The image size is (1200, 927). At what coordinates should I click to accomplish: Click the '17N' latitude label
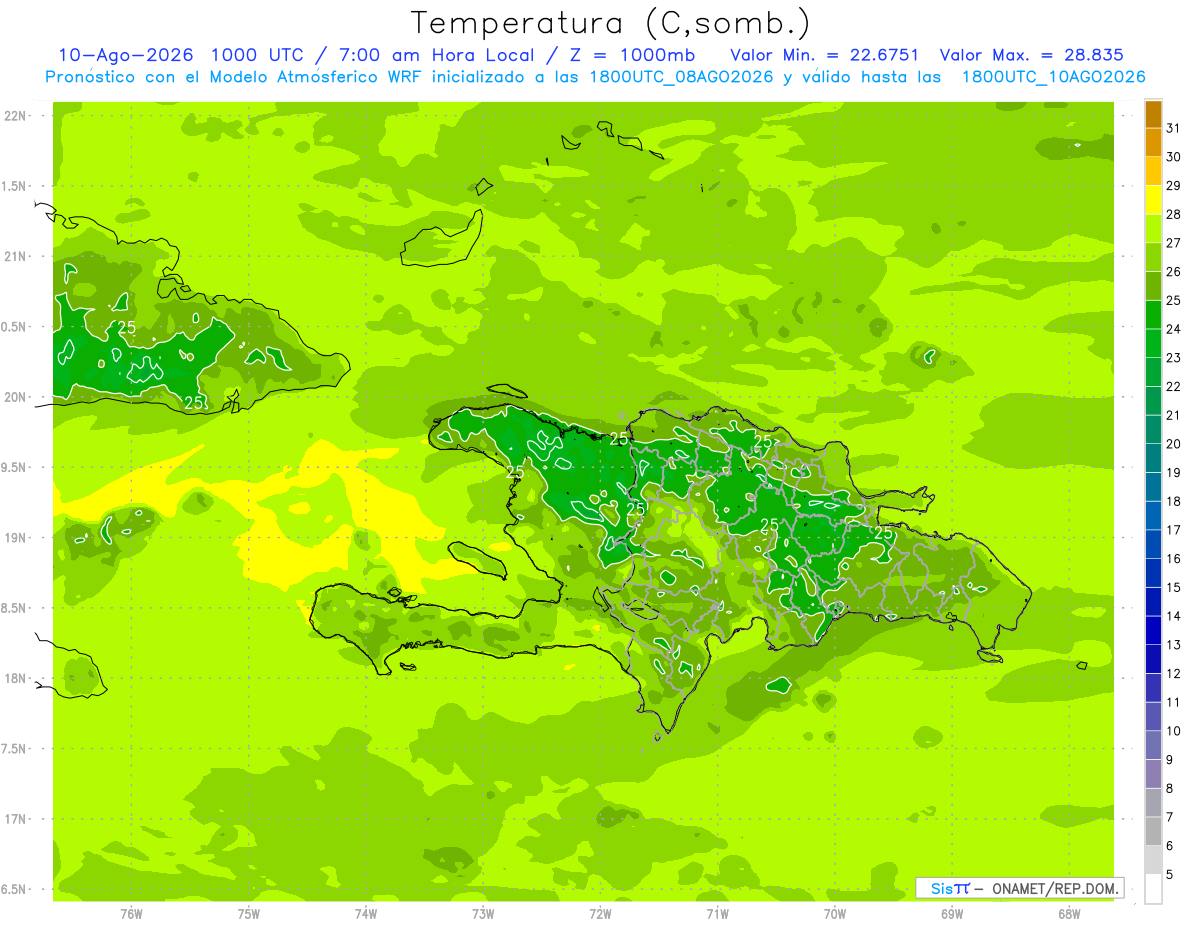coord(17,819)
